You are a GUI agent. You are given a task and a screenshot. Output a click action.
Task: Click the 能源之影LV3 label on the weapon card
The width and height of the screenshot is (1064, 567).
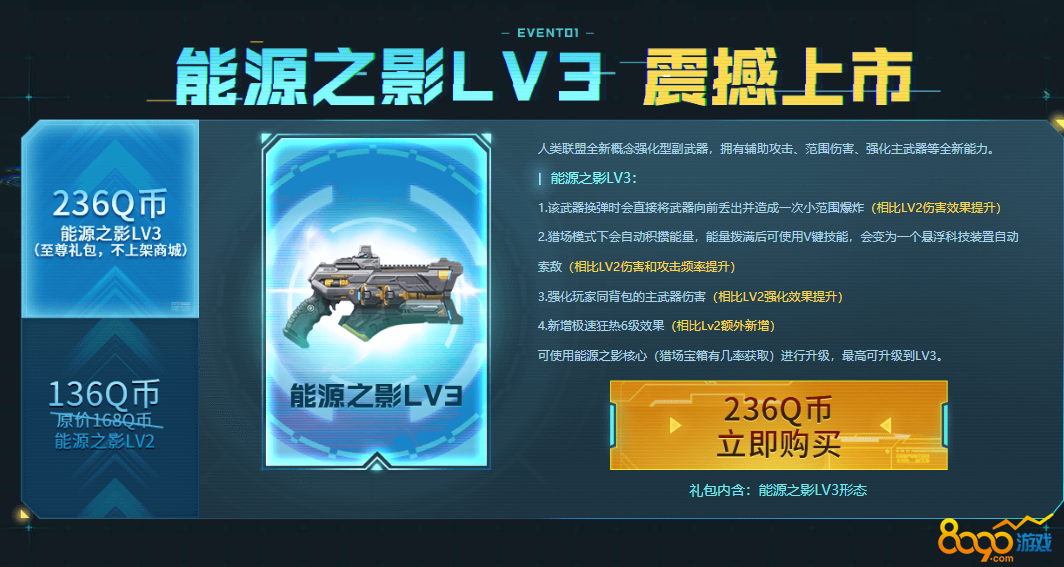point(377,396)
